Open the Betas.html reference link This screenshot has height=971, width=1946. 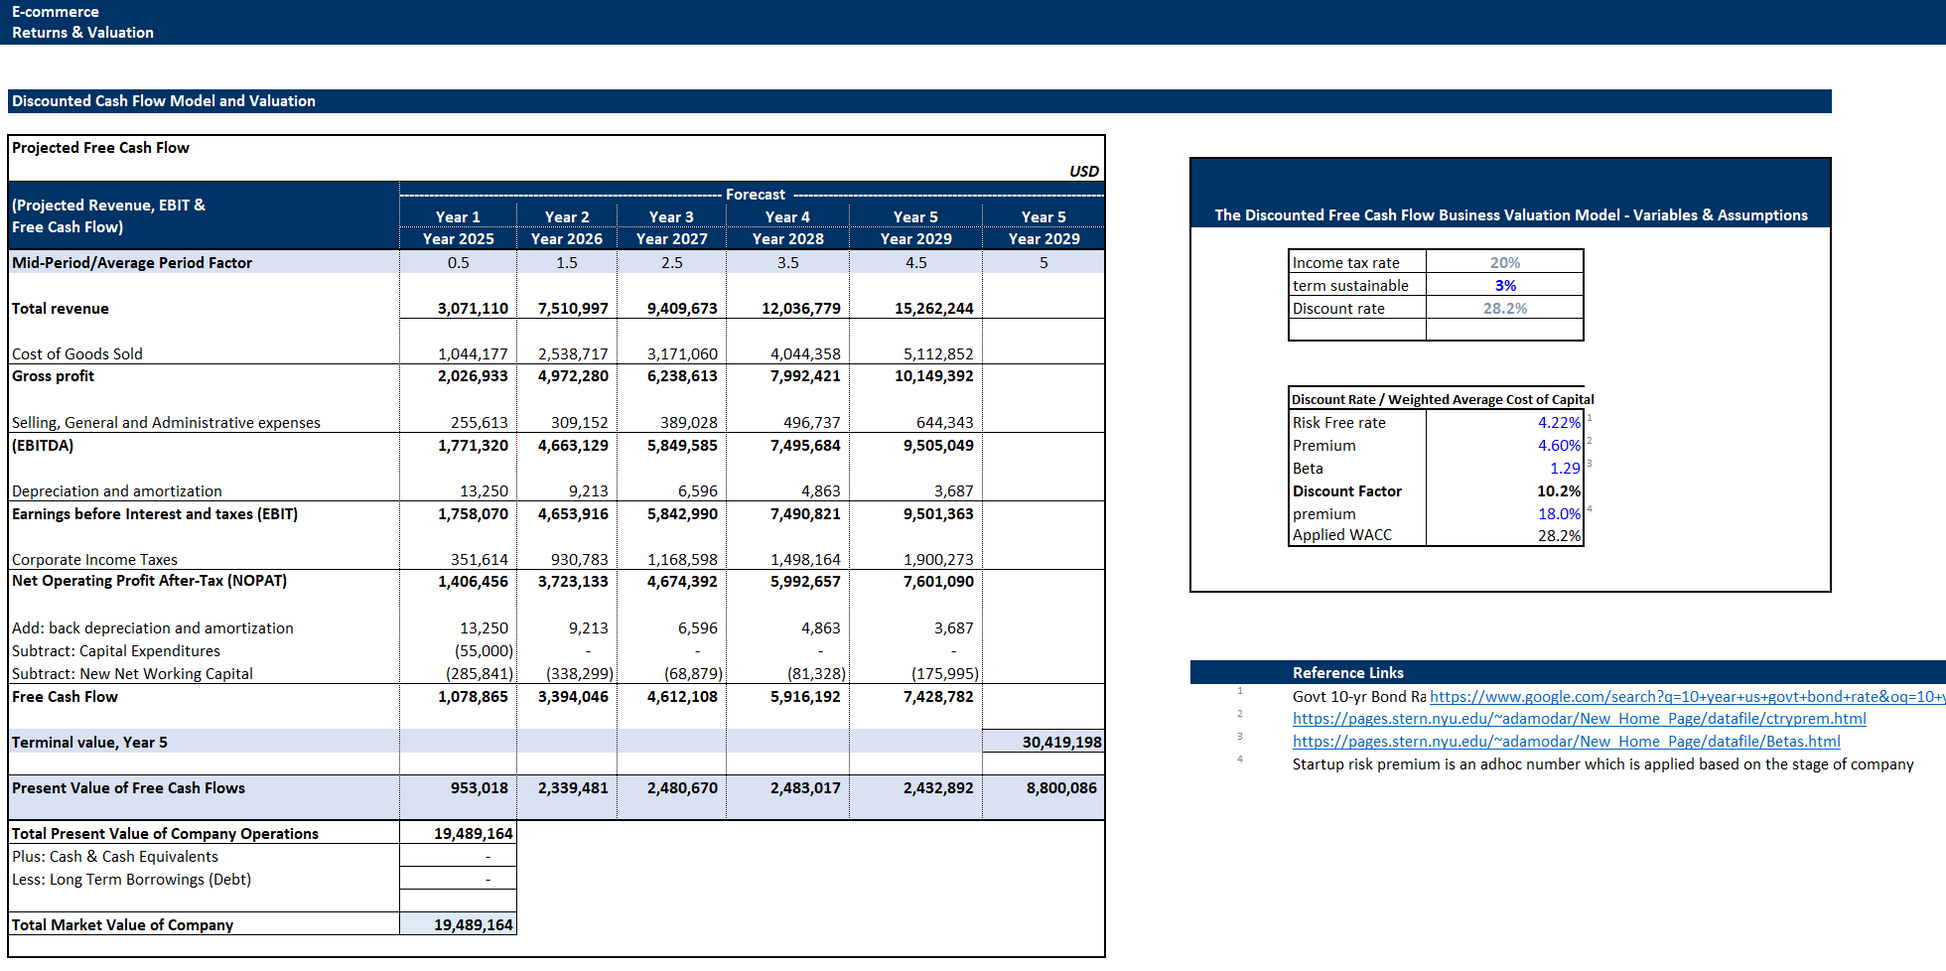point(1565,742)
